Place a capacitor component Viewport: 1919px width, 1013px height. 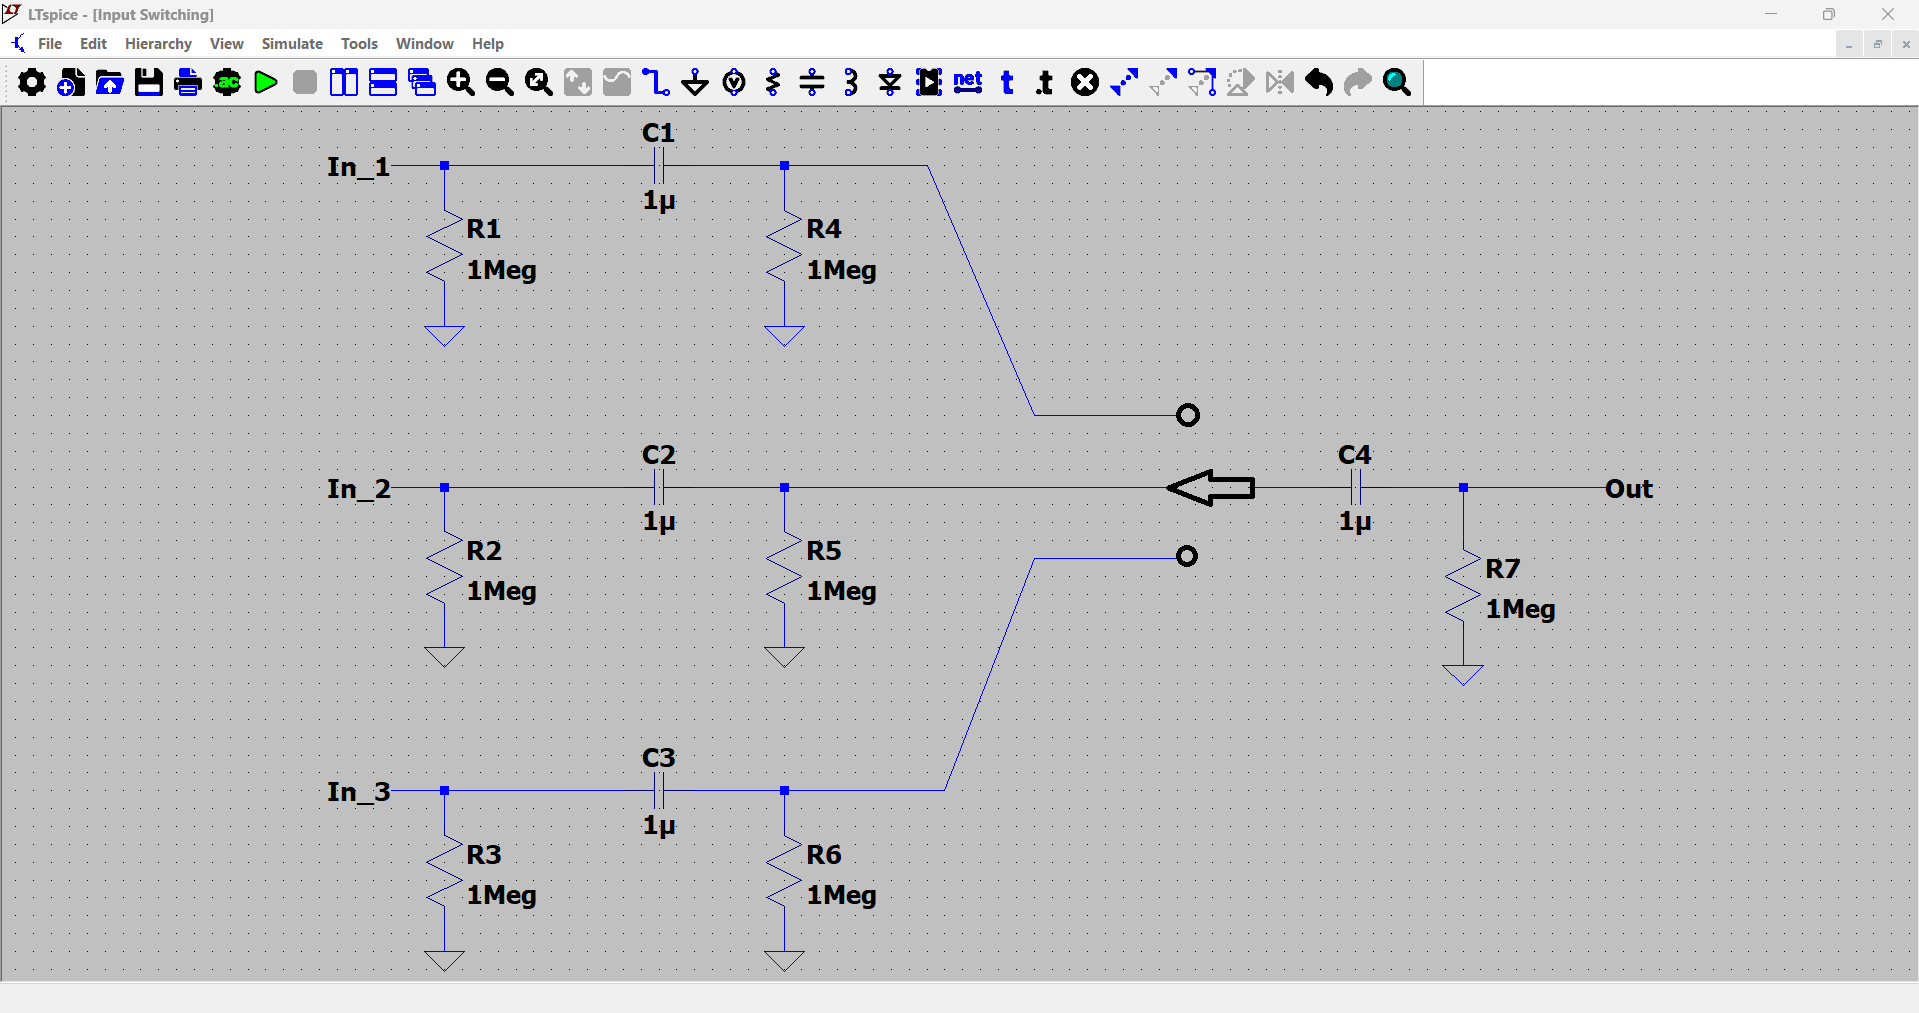point(812,82)
